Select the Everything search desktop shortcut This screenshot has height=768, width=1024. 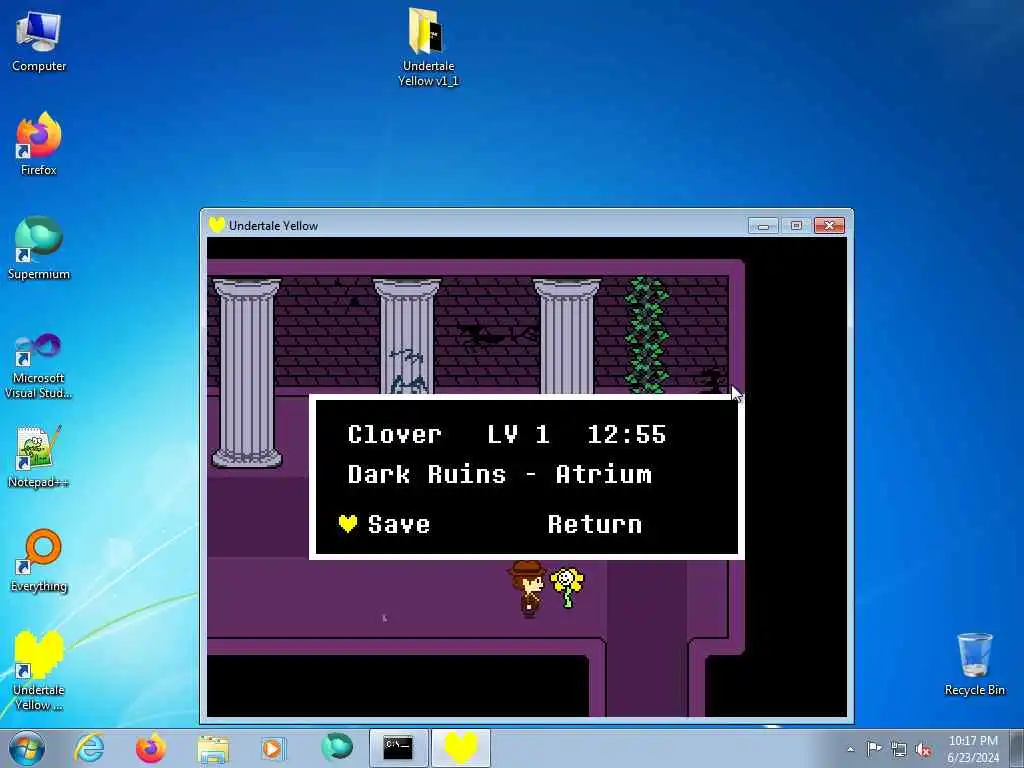pyautogui.click(x=39, y=560)
